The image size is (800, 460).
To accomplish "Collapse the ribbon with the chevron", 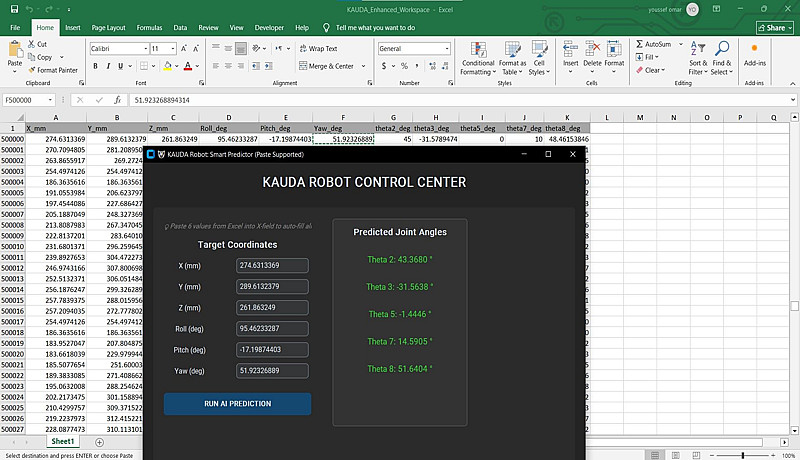I will [792, 83].
